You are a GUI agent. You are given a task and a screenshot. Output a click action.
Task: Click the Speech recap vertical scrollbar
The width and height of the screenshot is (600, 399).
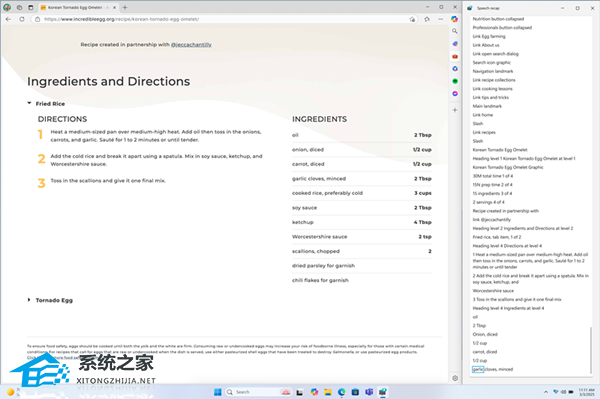click(591, 350)
